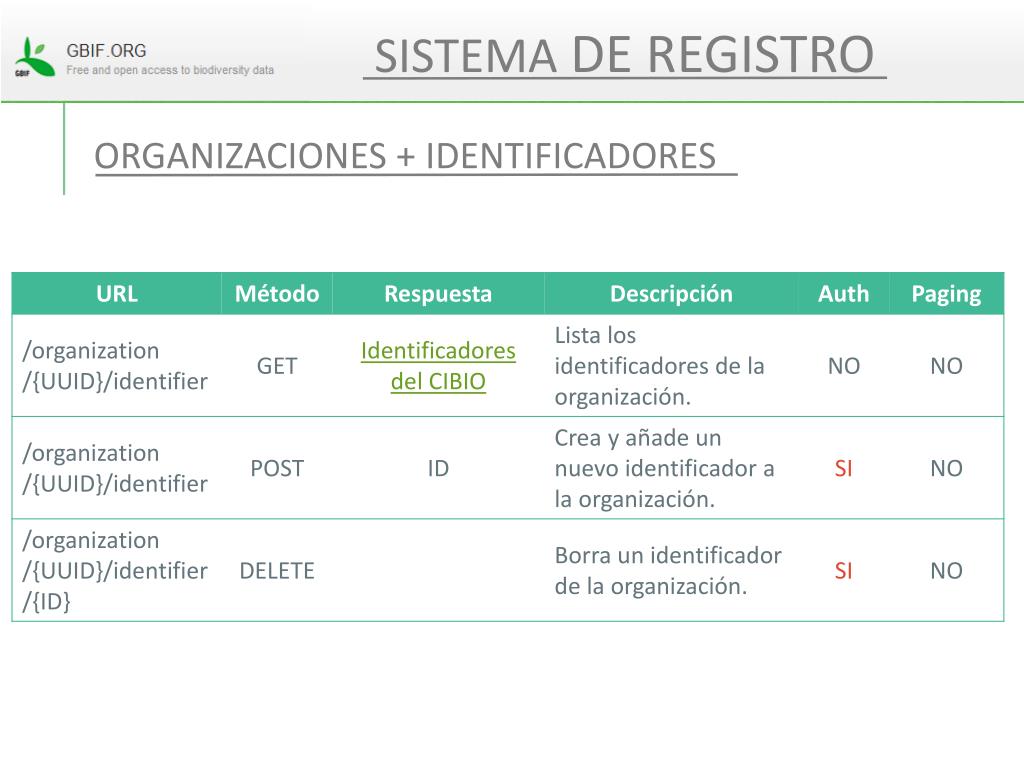Click the Respuesta column header
The height and width of the screenshot is (768, 1024).
tap(438, 294)
